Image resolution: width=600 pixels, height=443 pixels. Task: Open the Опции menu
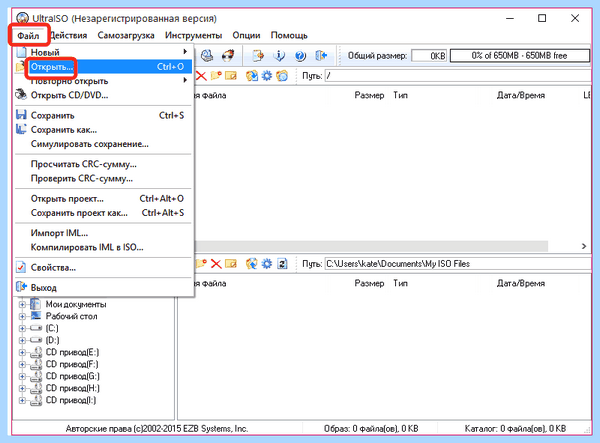click(246, 36)
